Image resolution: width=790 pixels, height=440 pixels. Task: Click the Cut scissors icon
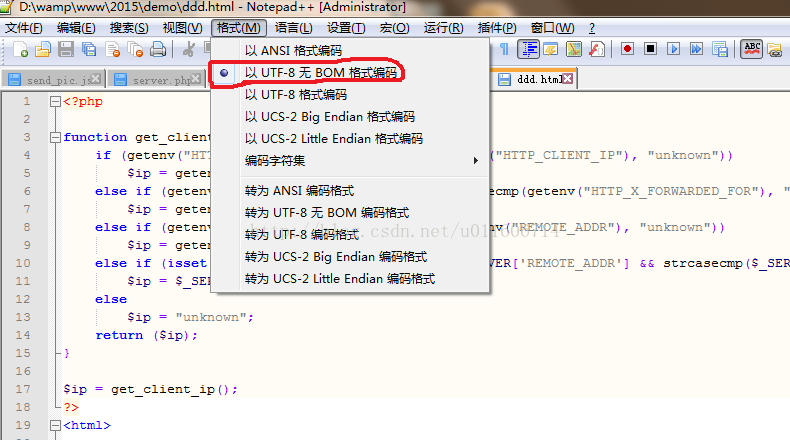189,49
